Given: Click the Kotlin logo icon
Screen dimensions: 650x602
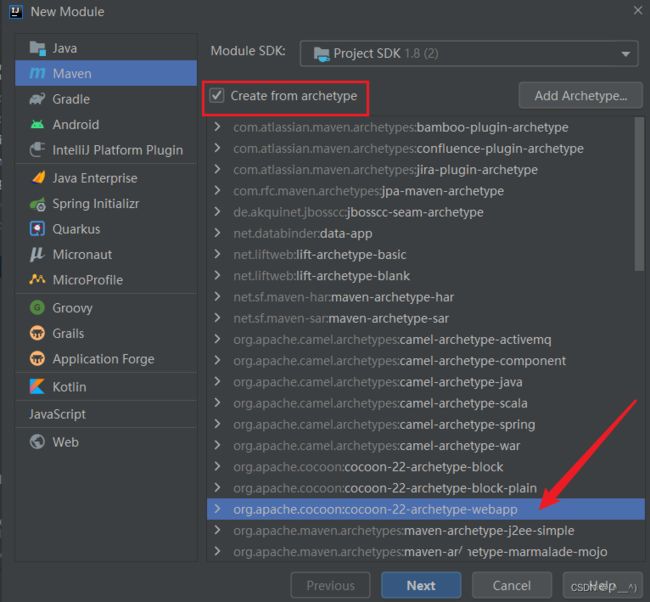Looking at the screenshot, I should coord(37,386).
